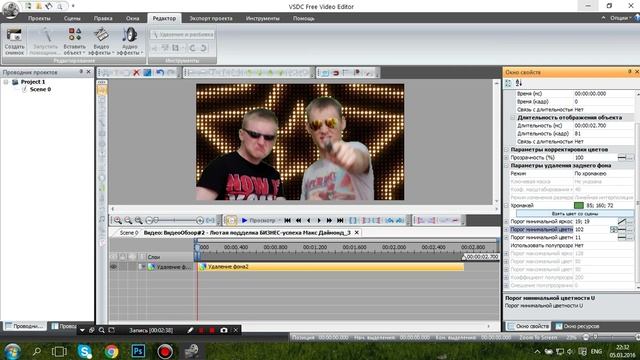This screenshot has width=640, height=360.
Task: Click the 00:00:02.700 end marker on timeline
Action: click(x=481, y=257)
